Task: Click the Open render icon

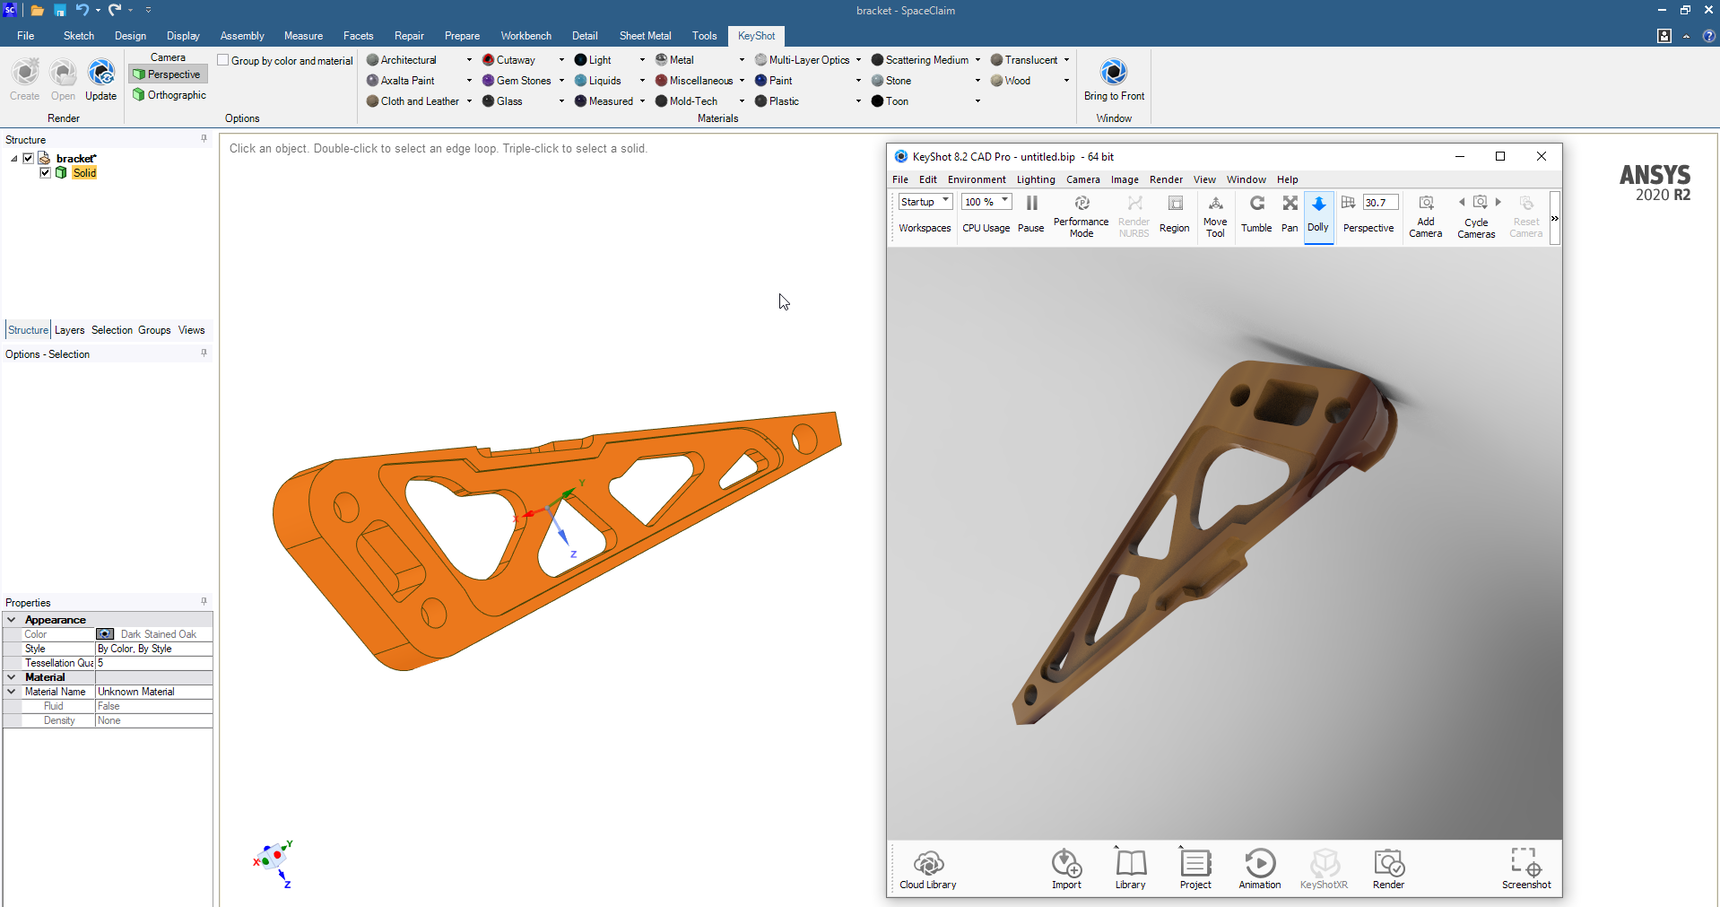Action: 63,73
